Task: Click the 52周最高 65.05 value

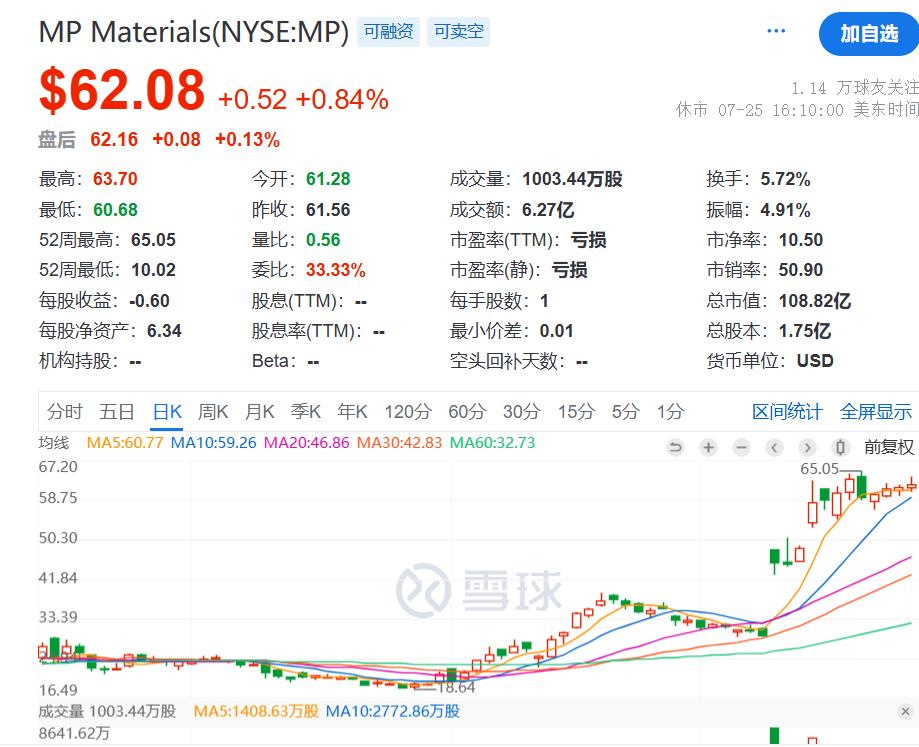Action: (x=153, y=240)
